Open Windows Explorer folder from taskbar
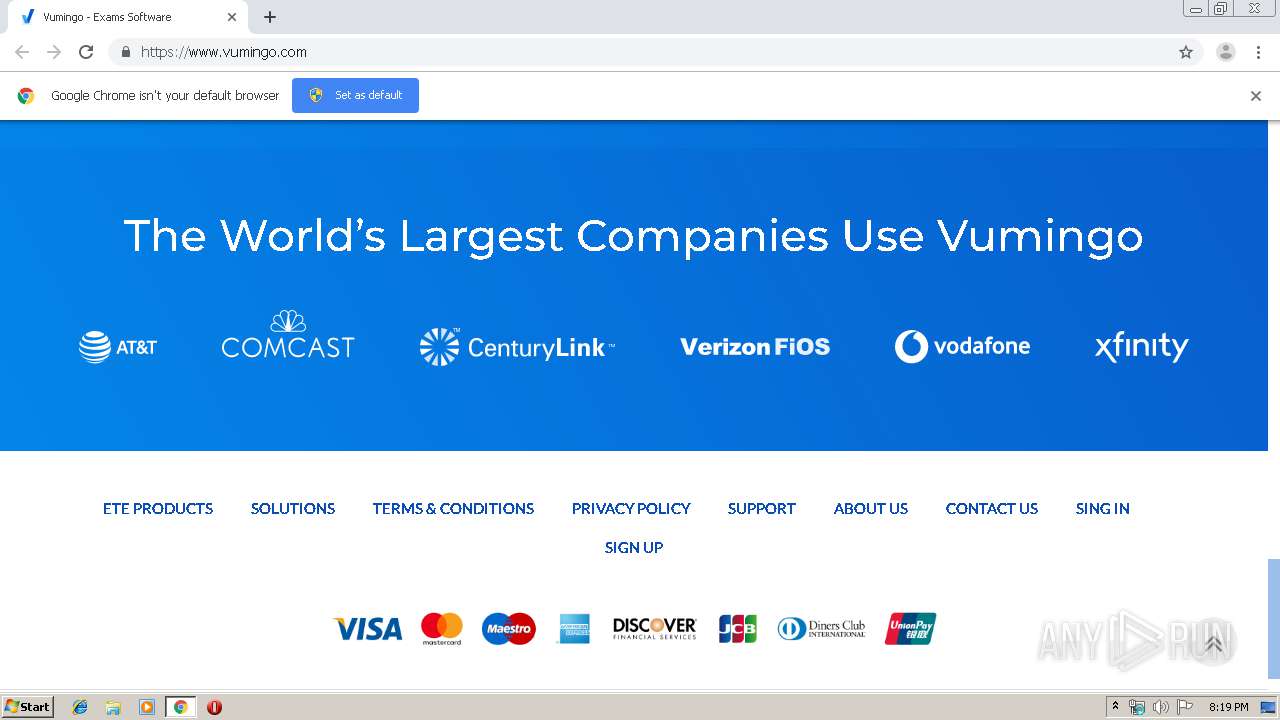1280x720 pixels. tap(113, 707)
